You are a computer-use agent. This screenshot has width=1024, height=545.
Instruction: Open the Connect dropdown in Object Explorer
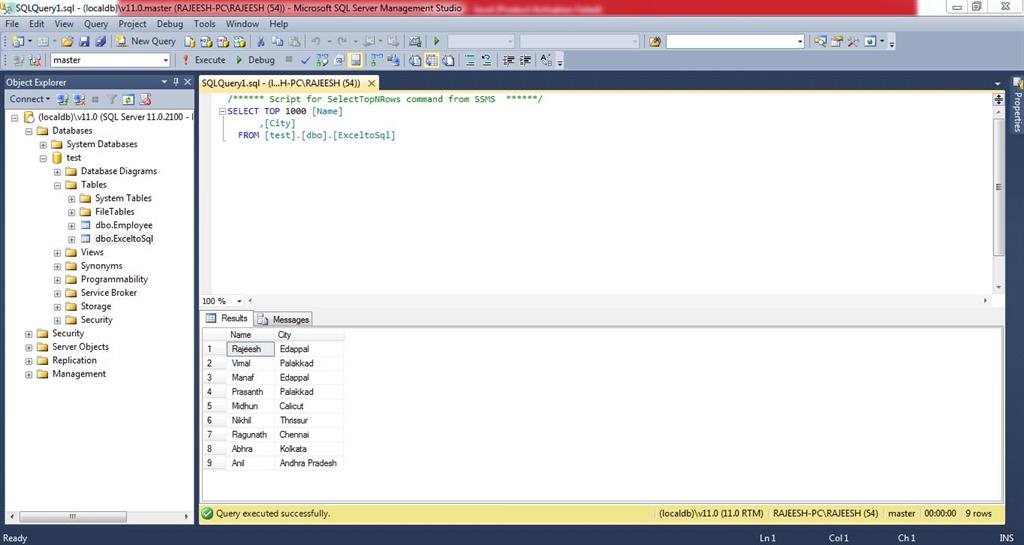[29, 99]
